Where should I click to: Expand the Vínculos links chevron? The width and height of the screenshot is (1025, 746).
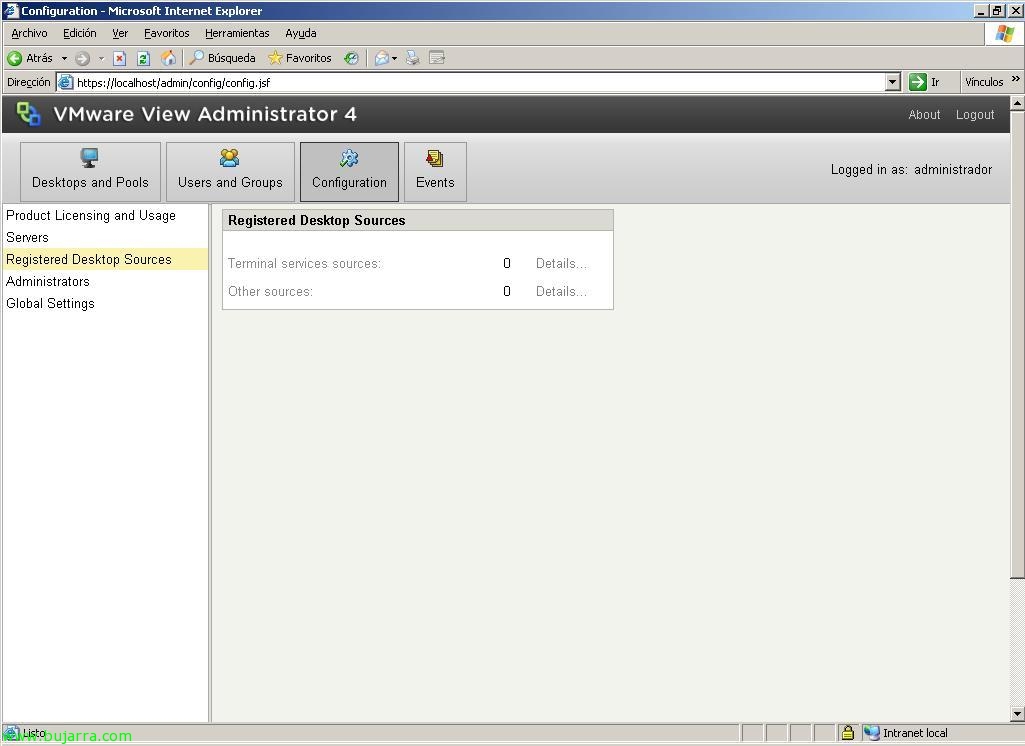click(1015, 79)
